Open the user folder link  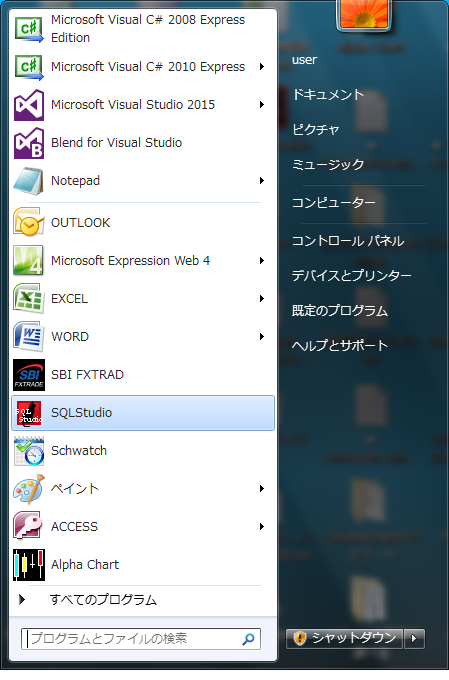click(x=305, y=60)
